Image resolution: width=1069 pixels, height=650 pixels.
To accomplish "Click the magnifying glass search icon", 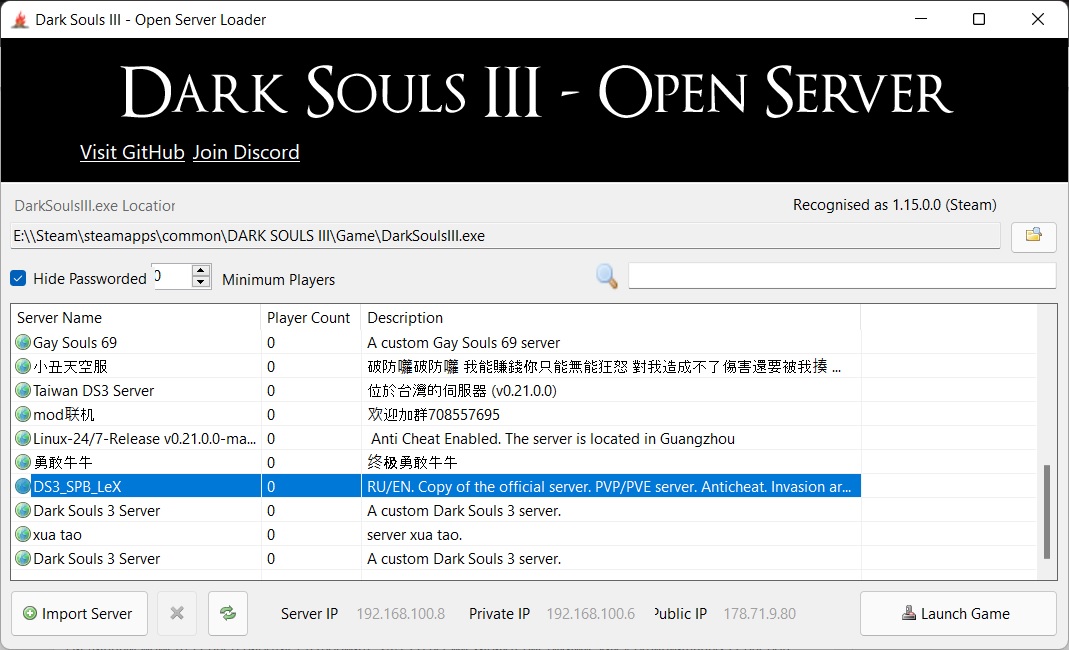I will tap(606, 276).
